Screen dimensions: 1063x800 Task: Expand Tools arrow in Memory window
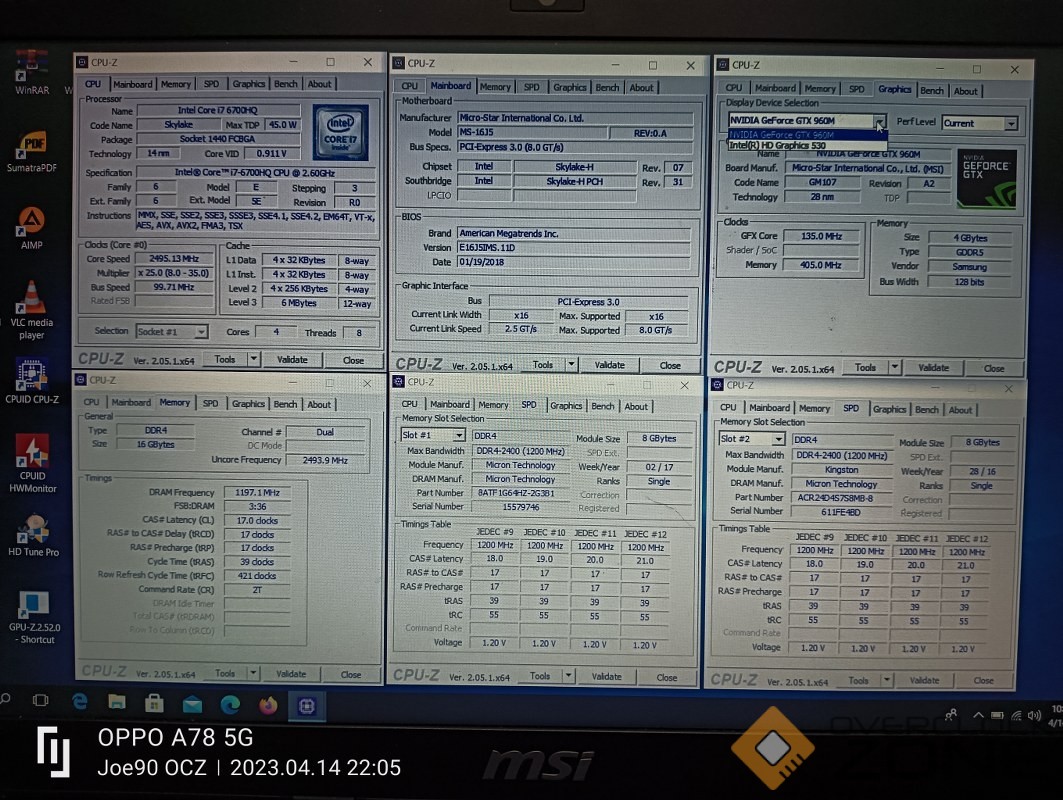pos(252,673)
